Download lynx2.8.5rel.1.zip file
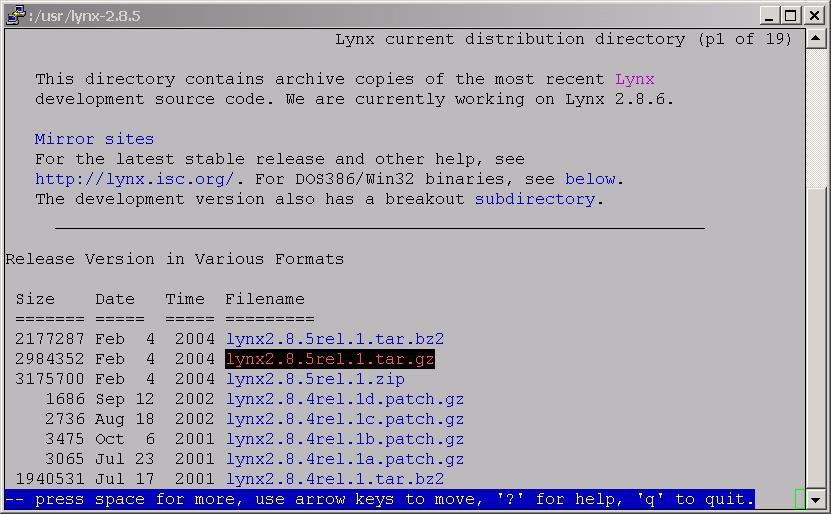The image size is (831, 514). (x=315, y=379)
